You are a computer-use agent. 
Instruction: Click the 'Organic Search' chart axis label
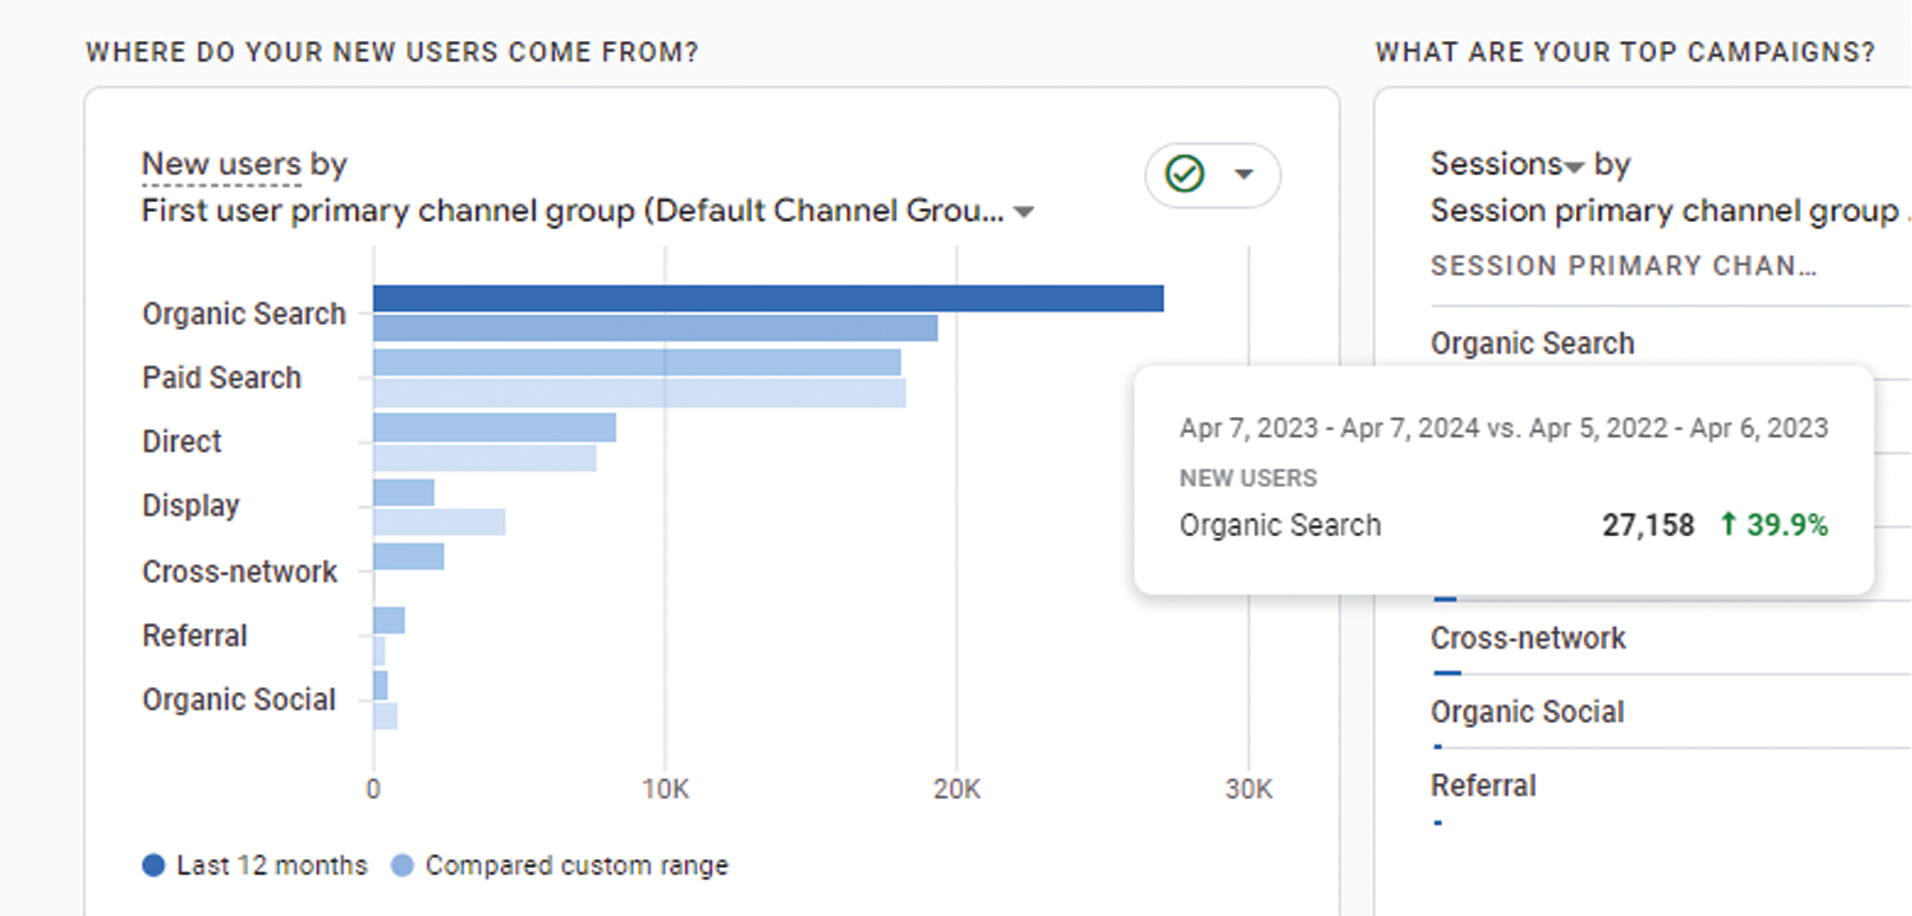[x=244, y=314]
